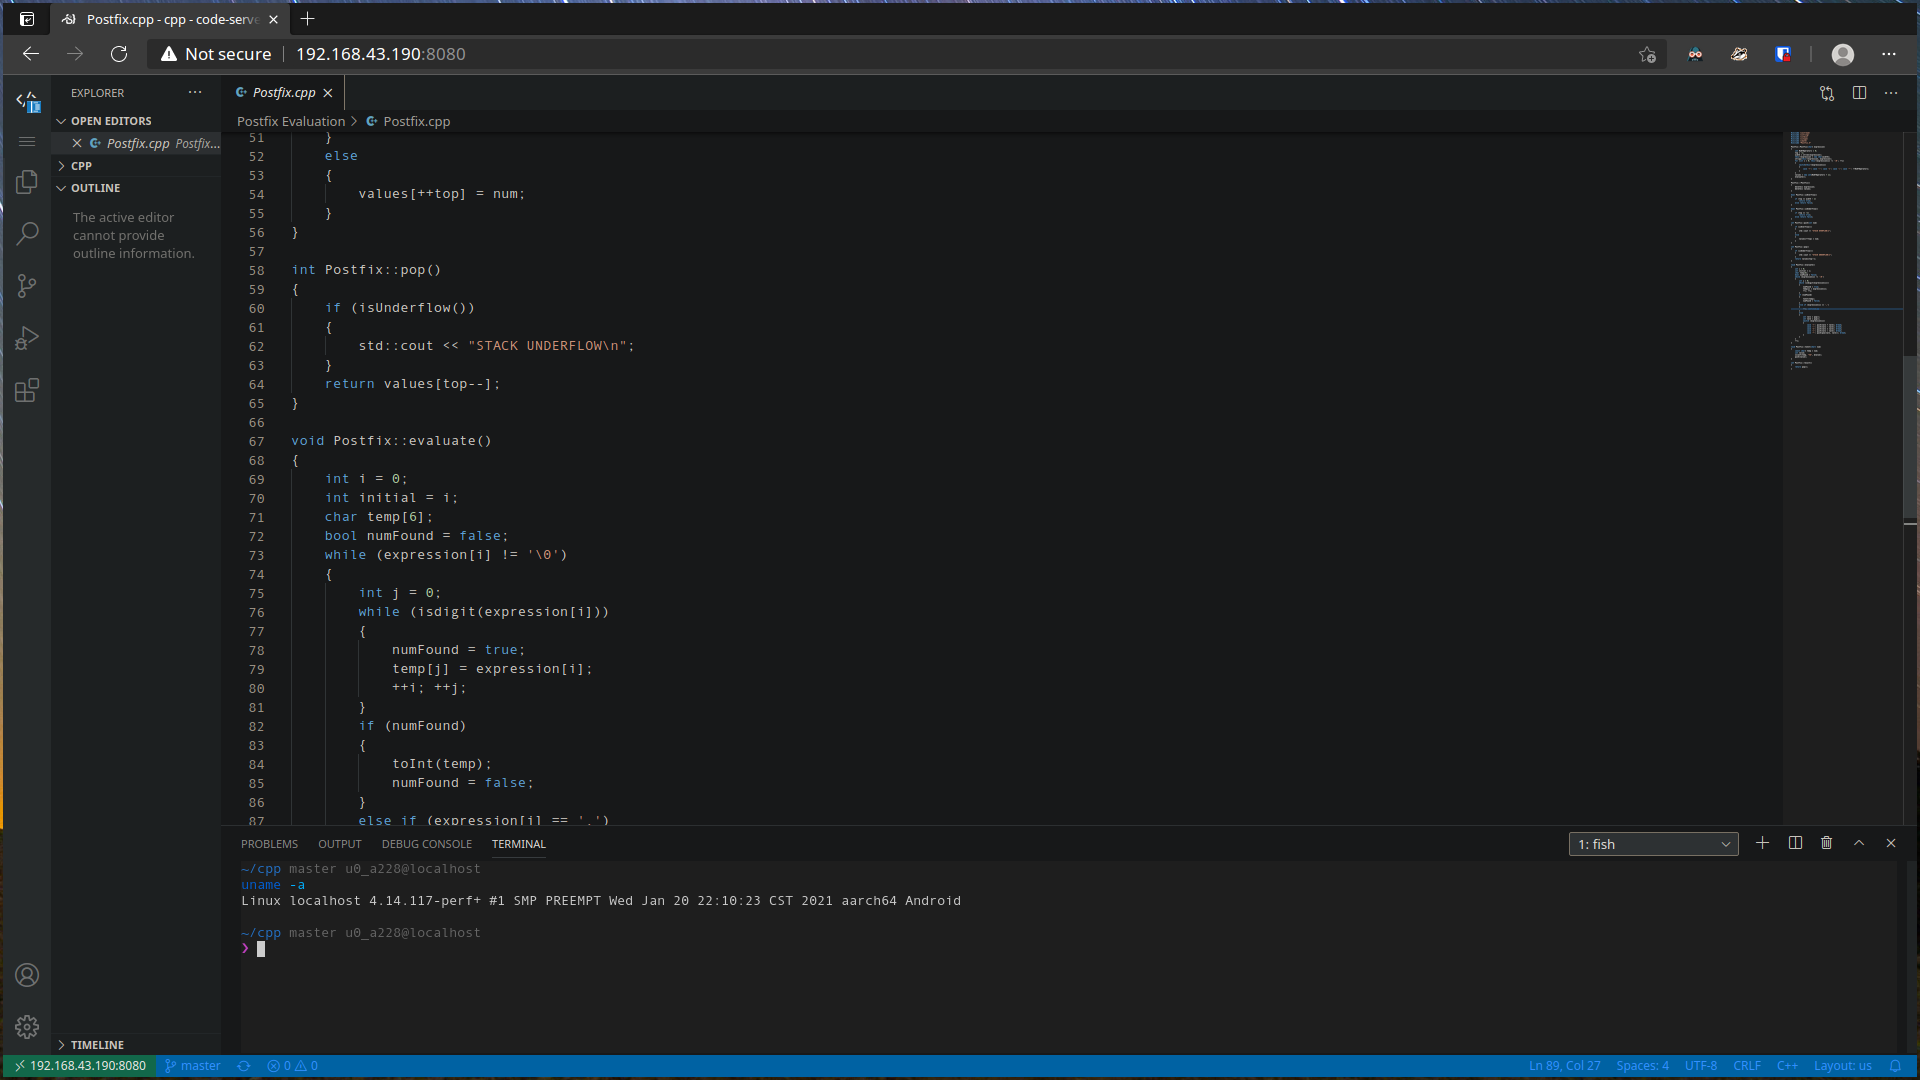The image size is (1920, 1080).
Task: Click 'uname -a' command in terminal
Action: (273, 885)
